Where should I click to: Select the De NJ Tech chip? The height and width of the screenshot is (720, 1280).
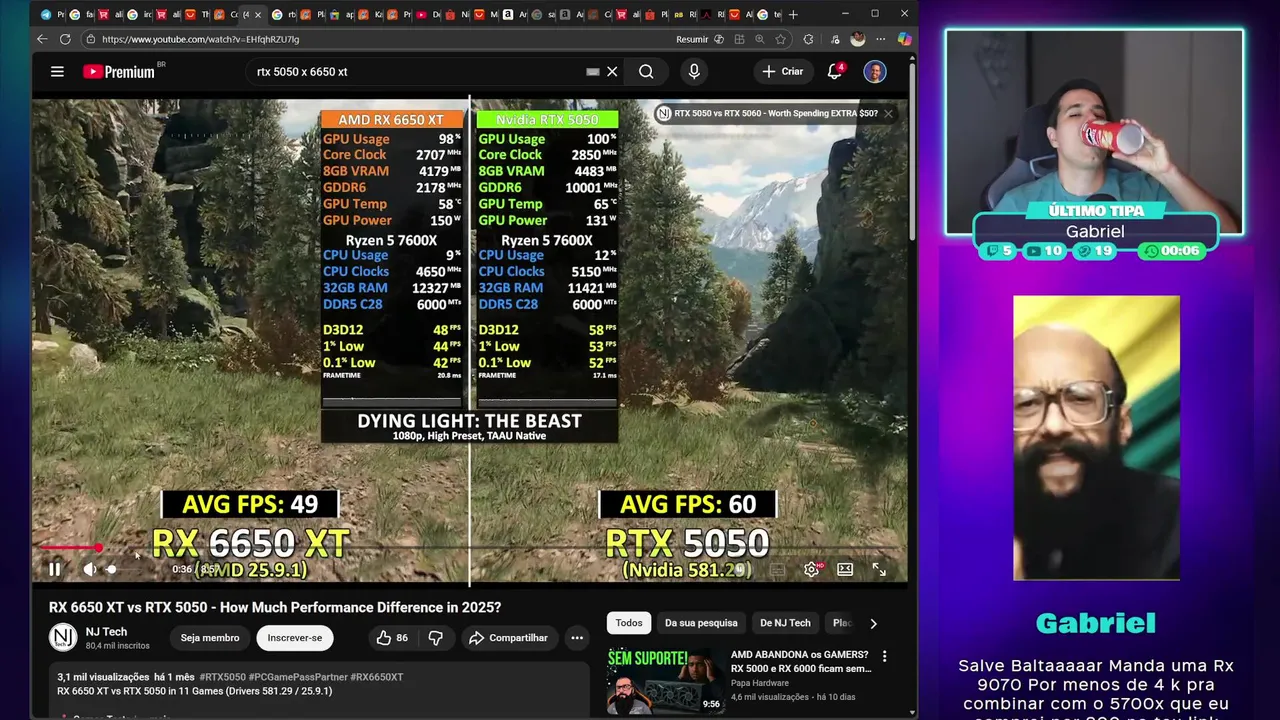click(785, 623)
